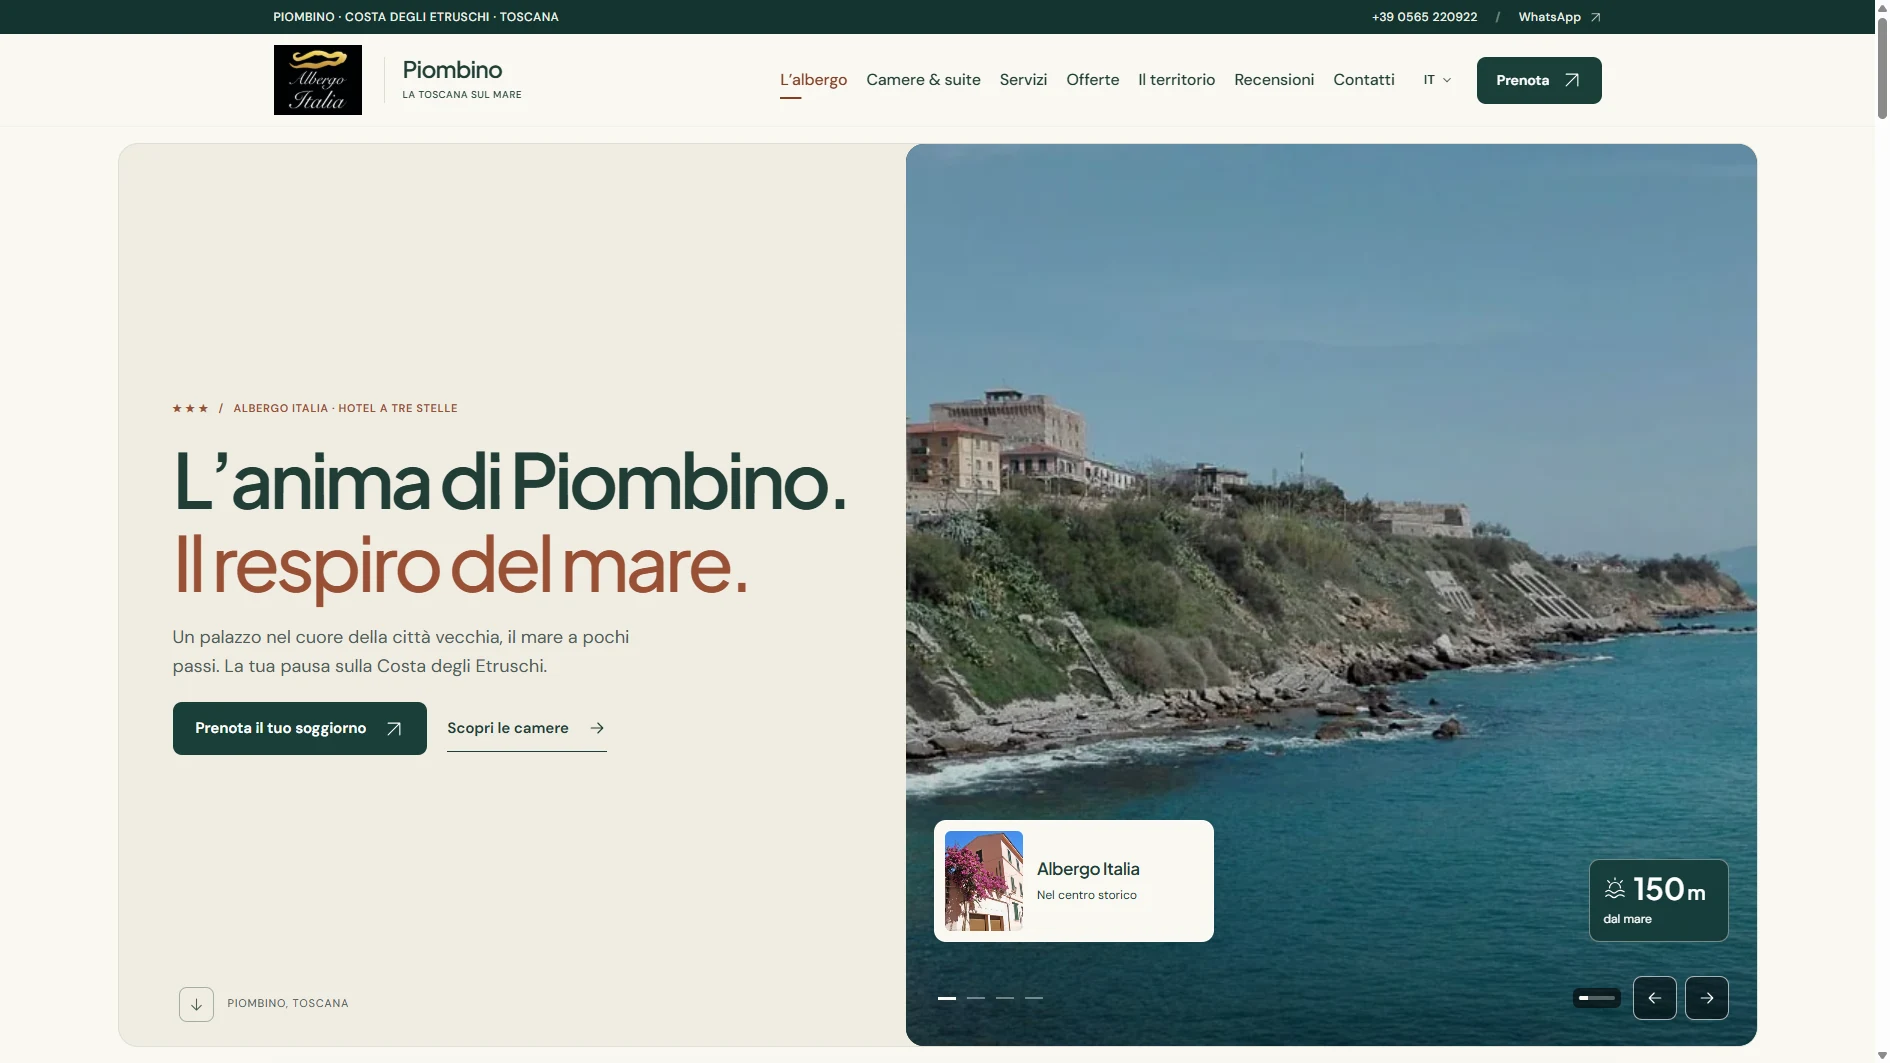The image size is (1890, 1063).
Task: Select the second slide indicator dash
Action: [x=975, y=998]
